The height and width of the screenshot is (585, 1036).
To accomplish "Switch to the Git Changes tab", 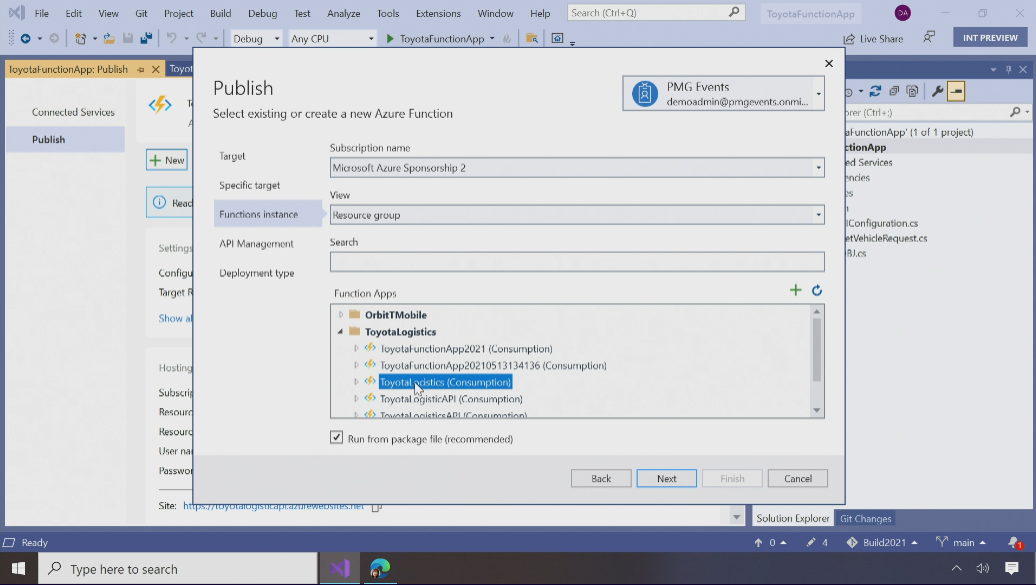I will coord(865,518).
